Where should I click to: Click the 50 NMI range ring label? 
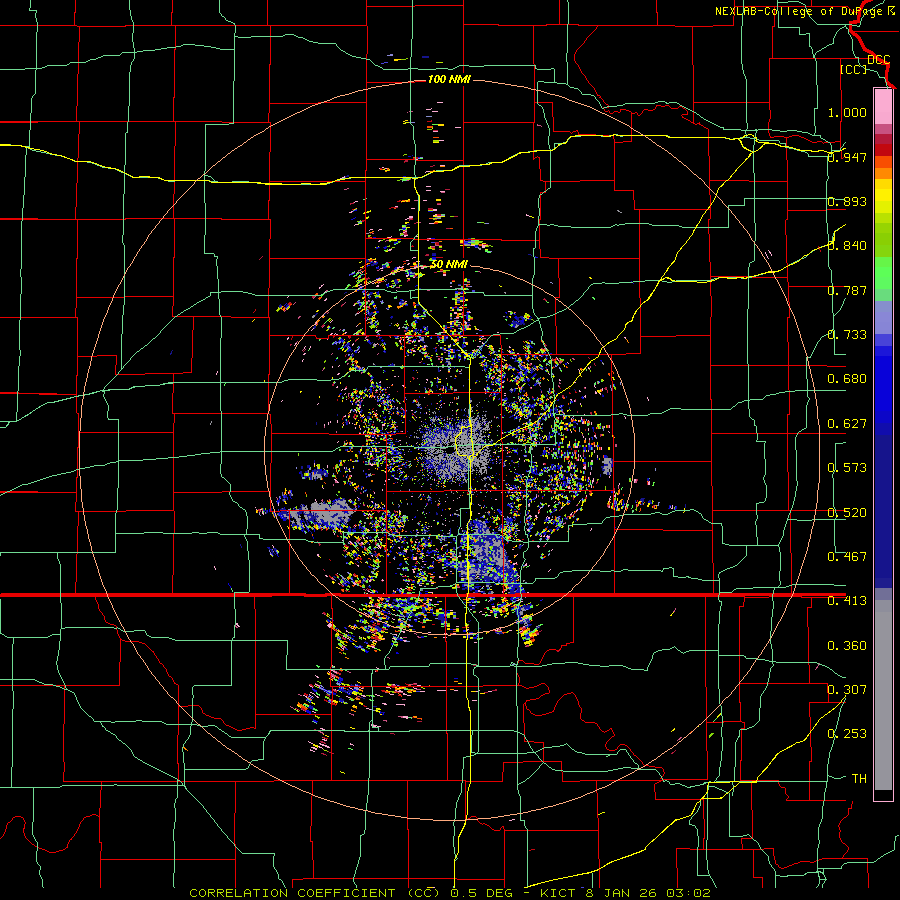(x=449, y=265)
